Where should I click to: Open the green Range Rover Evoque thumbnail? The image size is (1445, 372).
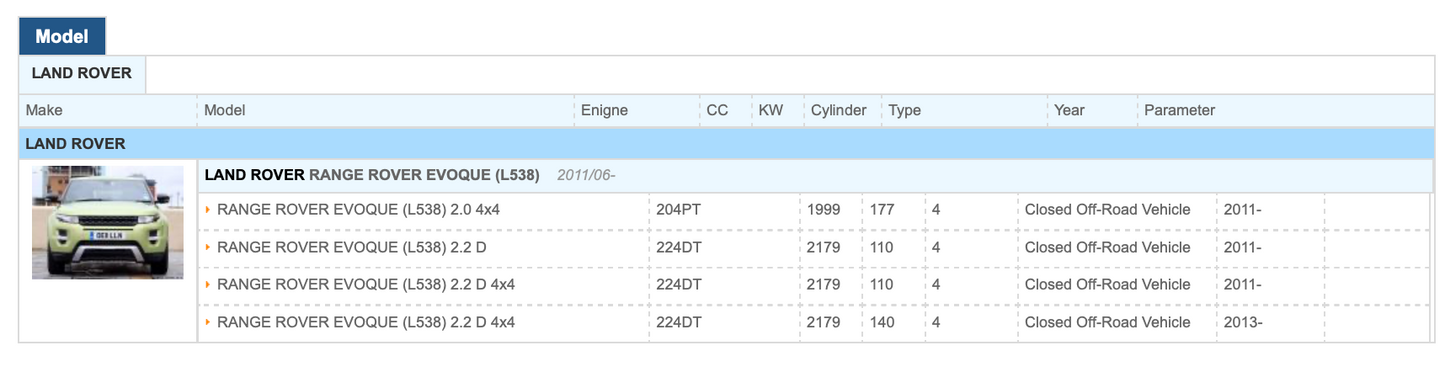[x=108, y=222]
